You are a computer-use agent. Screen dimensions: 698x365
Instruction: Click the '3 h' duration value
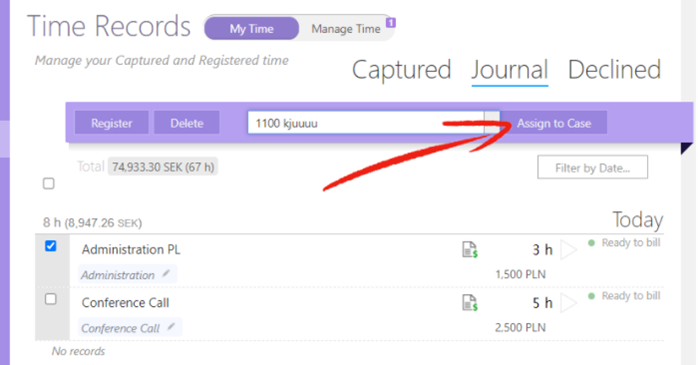click(x=542, y=250)
